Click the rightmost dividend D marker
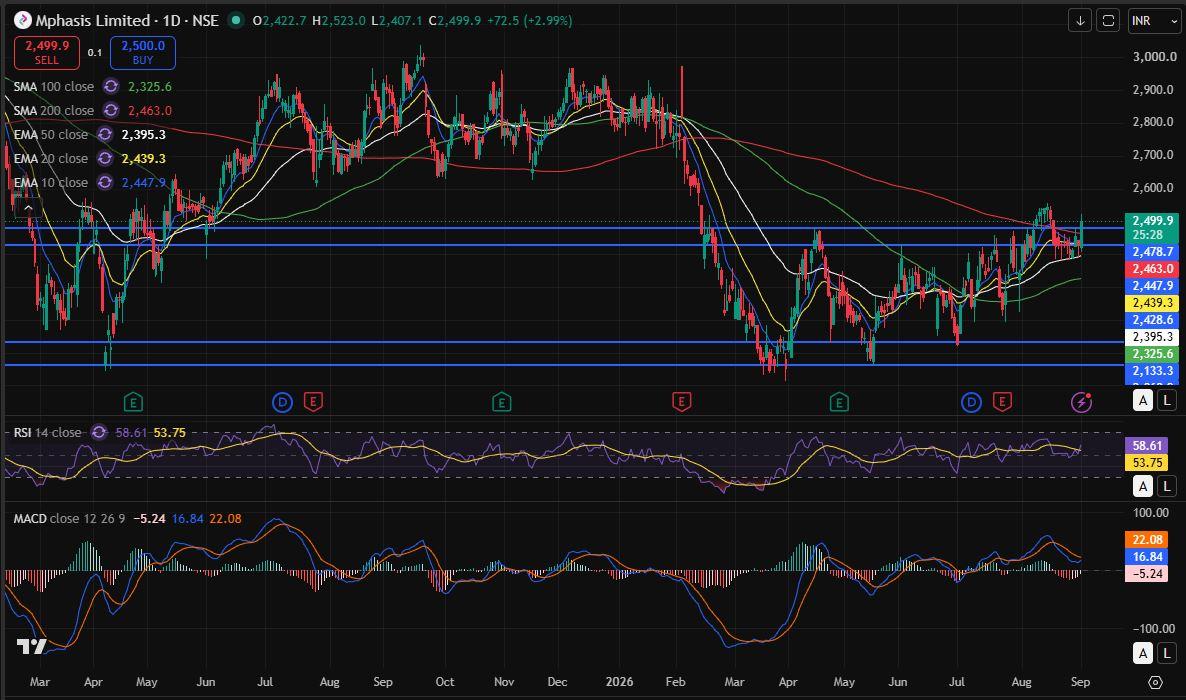1186x700 pixels. pyautogui.click(x=971, y=402)
